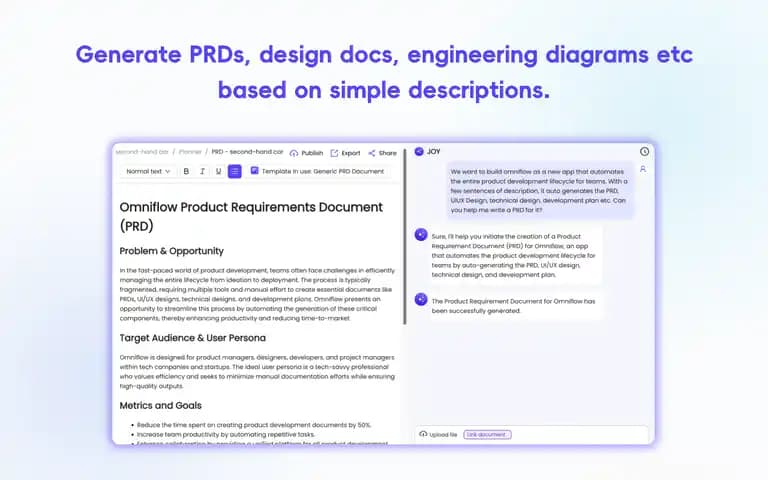
Task: Click the Problem & Opportunity heading
Action: point(171,251)
